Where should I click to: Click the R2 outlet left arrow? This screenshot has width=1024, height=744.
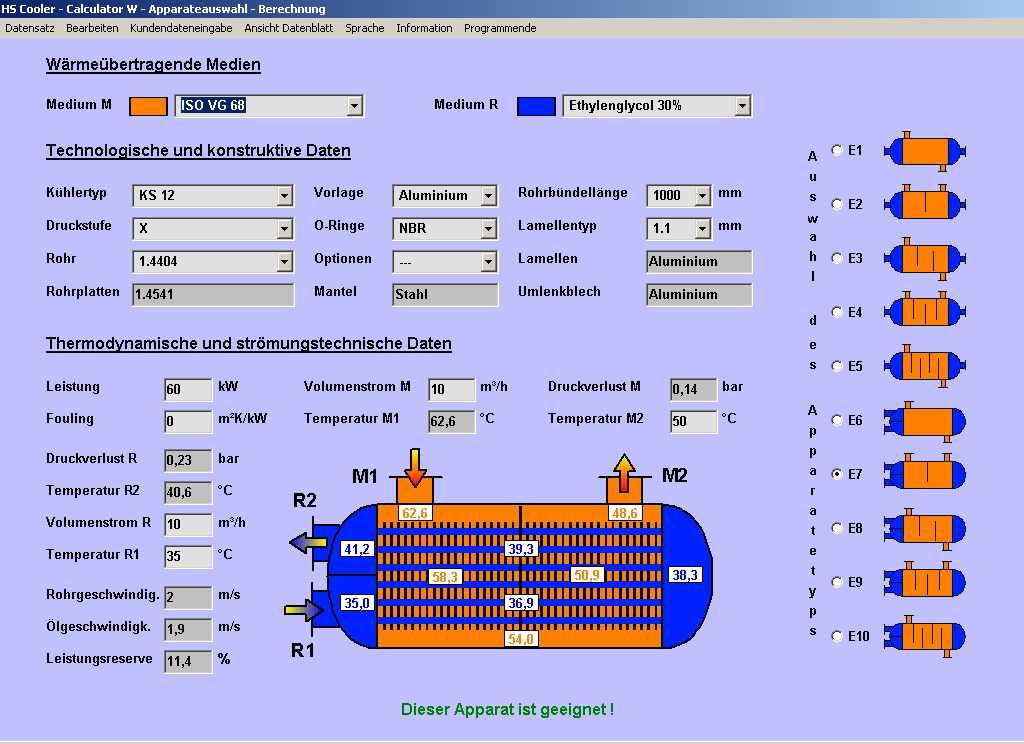(x=308, y=542)
